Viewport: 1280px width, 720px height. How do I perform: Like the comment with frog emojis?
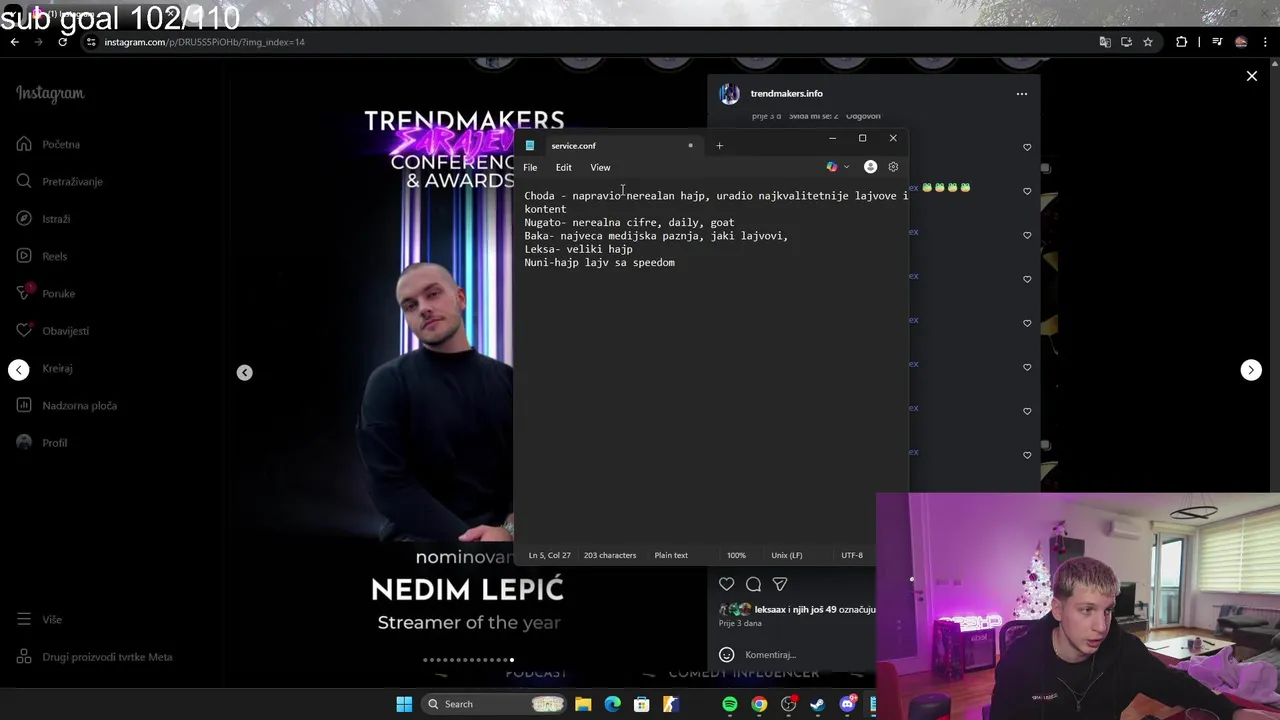pyautogui.click(x=1027, y=191)
